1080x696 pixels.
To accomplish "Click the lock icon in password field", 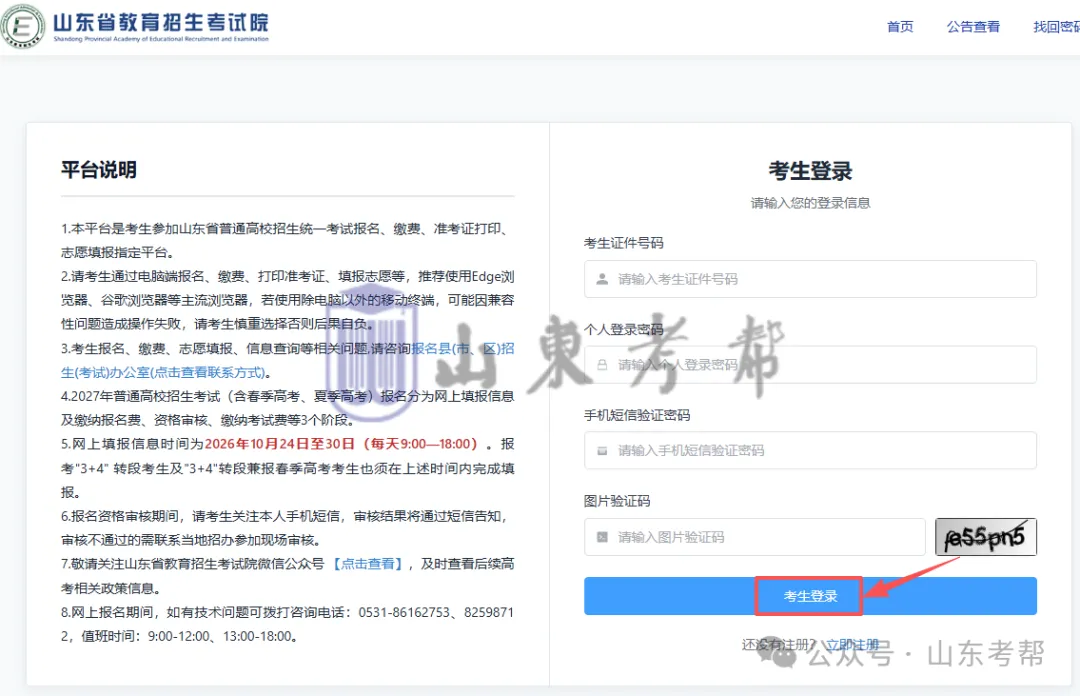I will point(602,365).
